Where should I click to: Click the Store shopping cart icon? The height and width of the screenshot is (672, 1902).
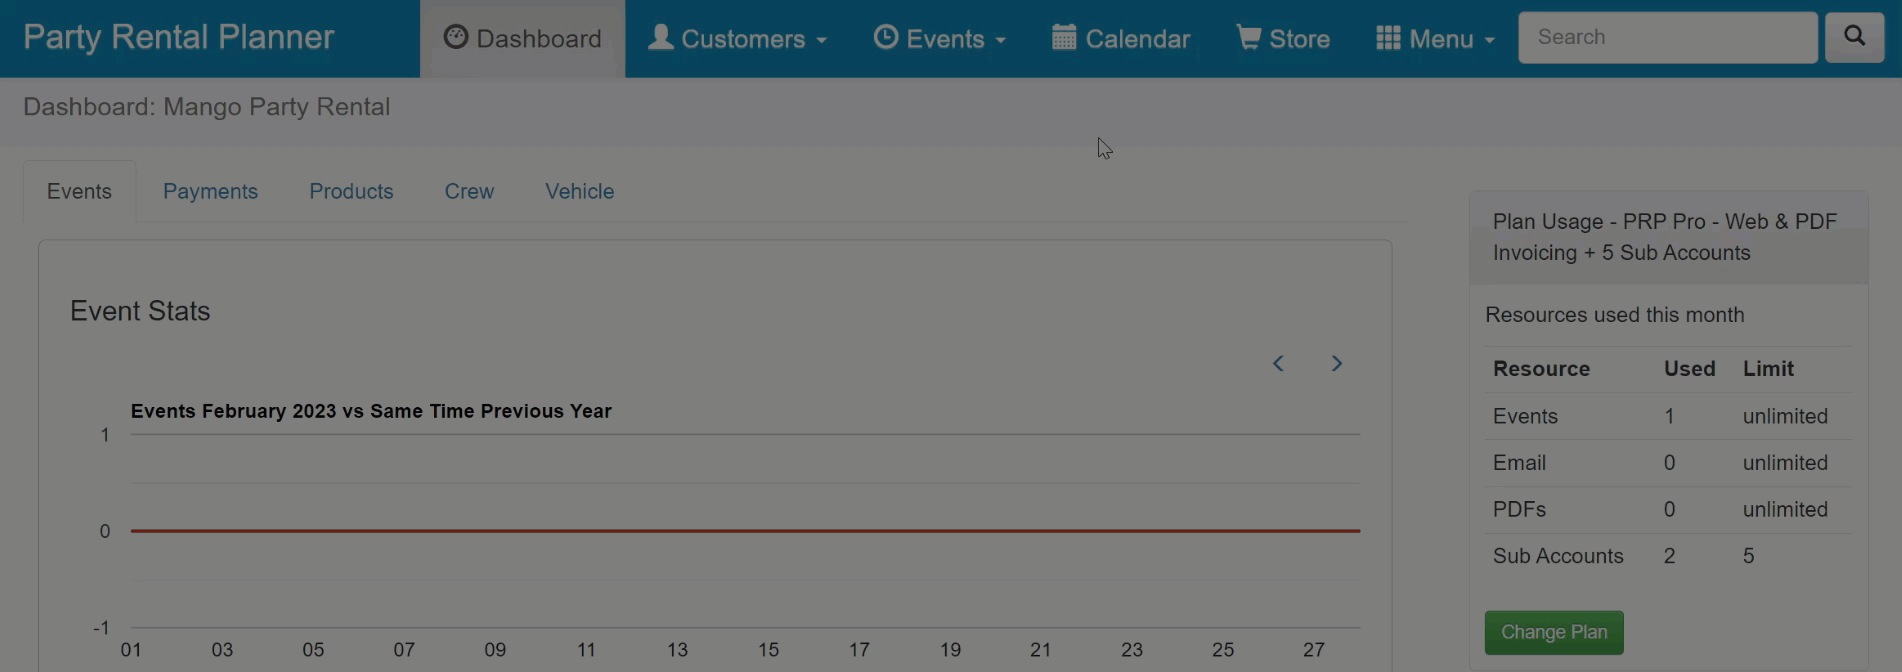[1248, 37]
